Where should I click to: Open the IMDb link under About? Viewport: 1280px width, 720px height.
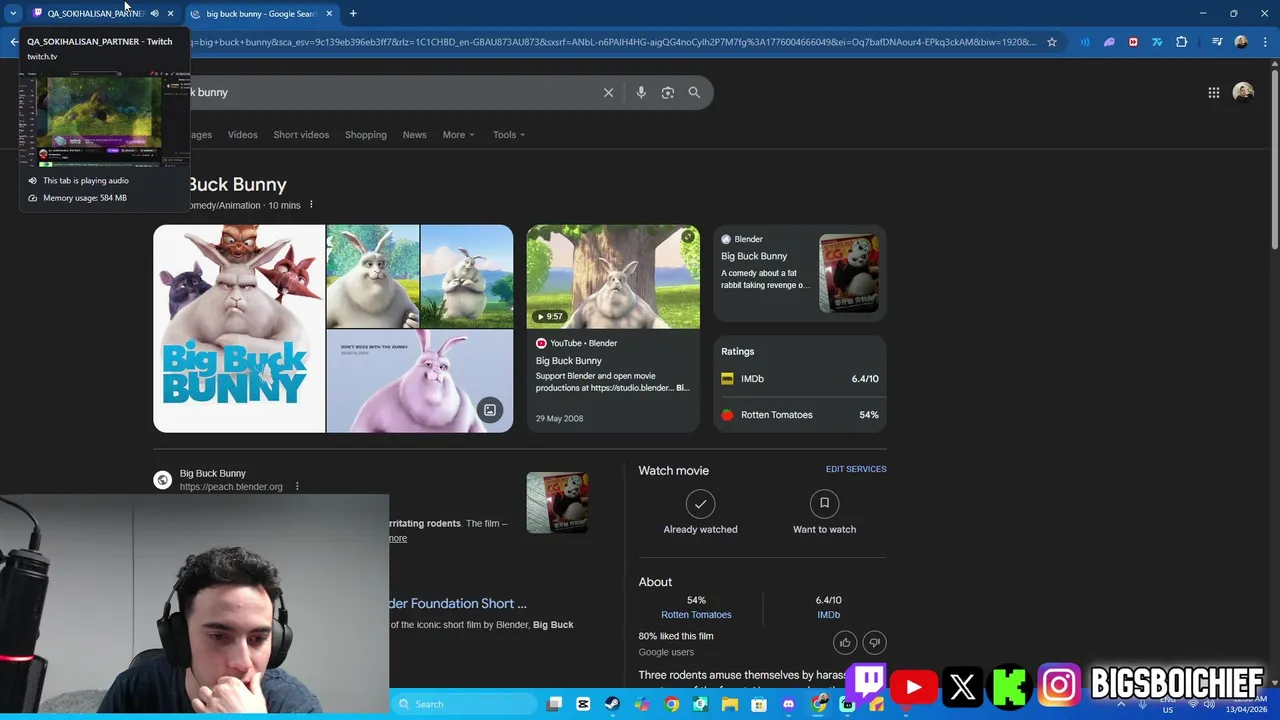click(x=828, y=615)
